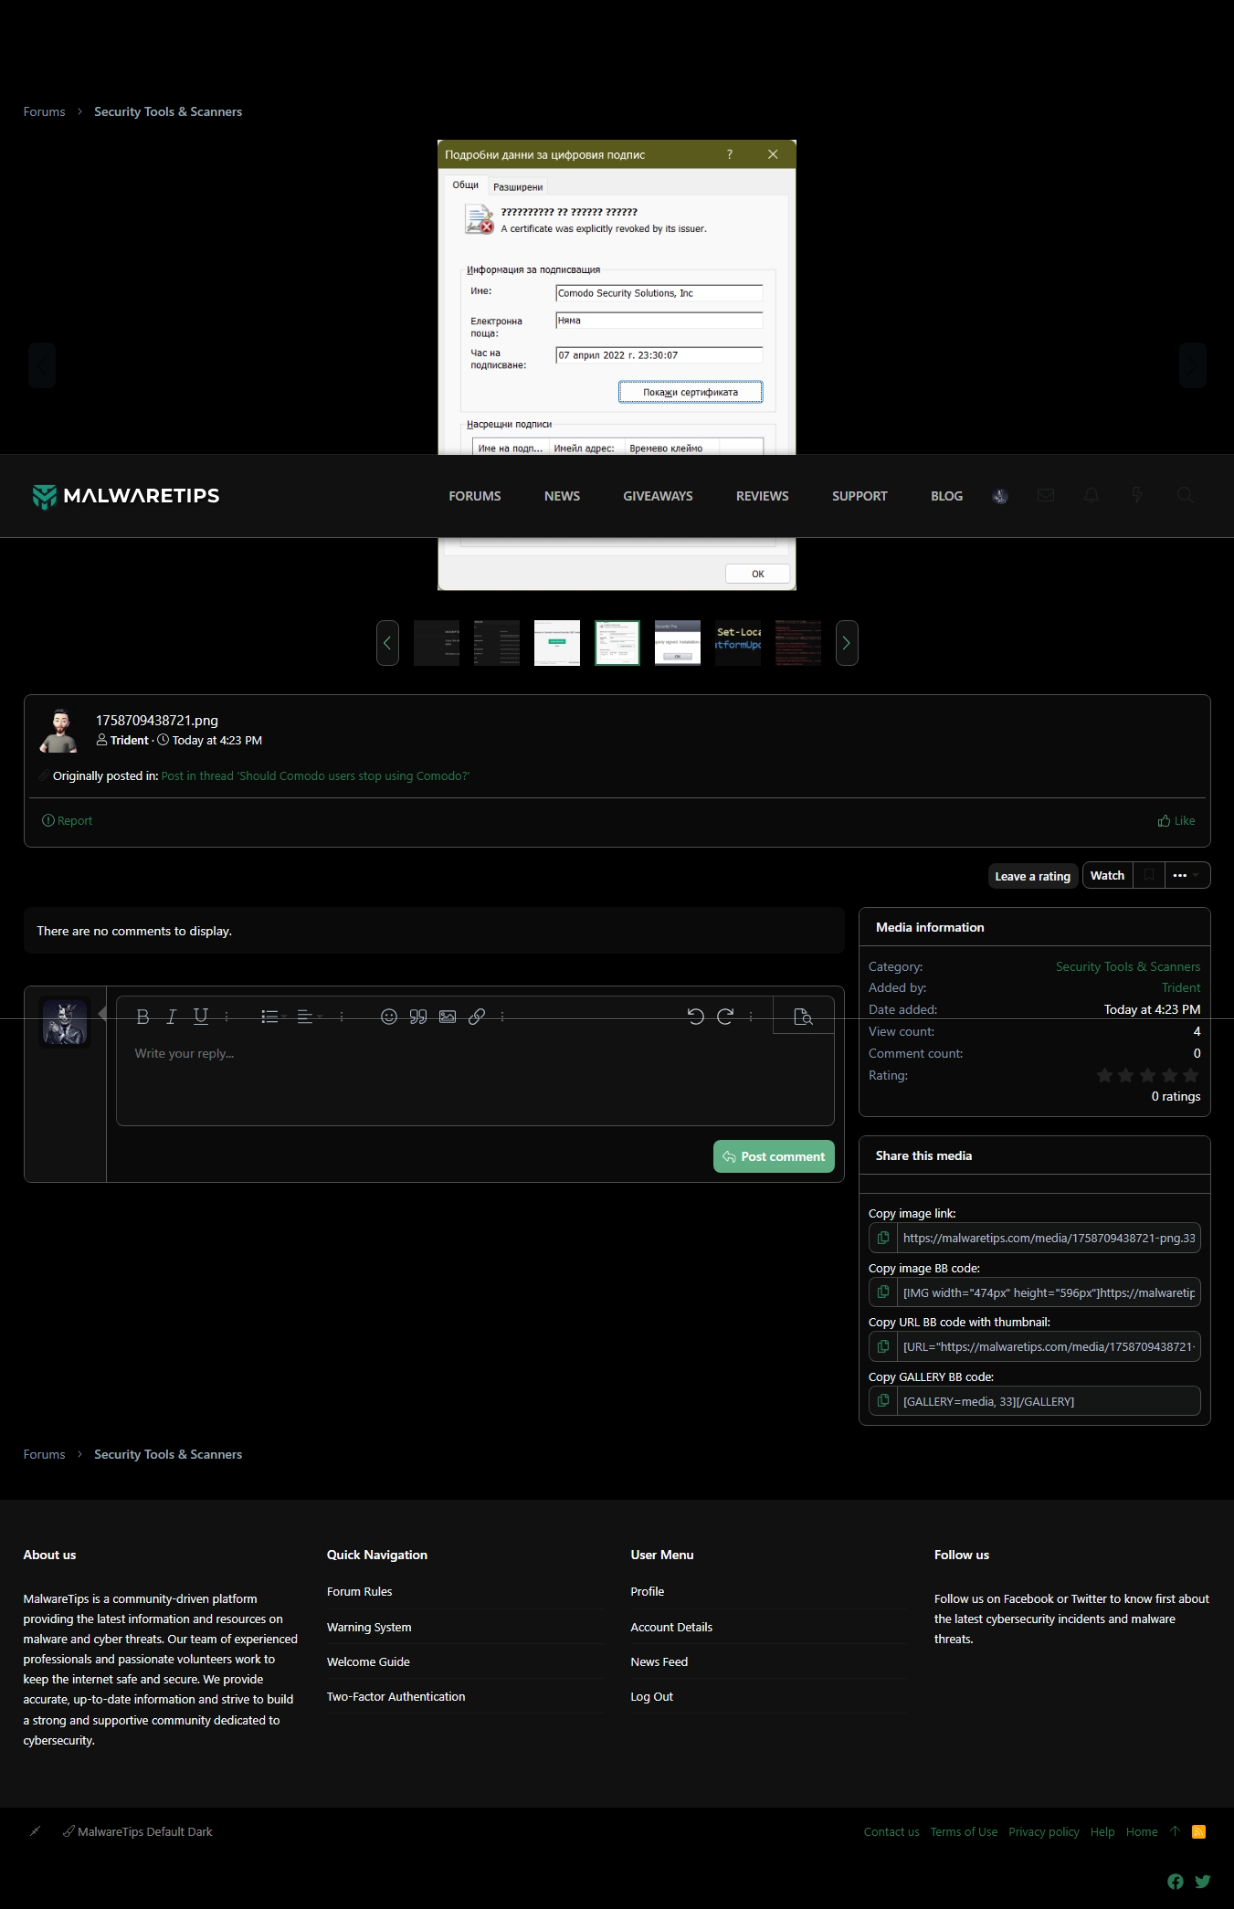Open BLOG in the navigation bar
The image size is (1234, 1909).
pyautogui.click(x=947, y=496)
